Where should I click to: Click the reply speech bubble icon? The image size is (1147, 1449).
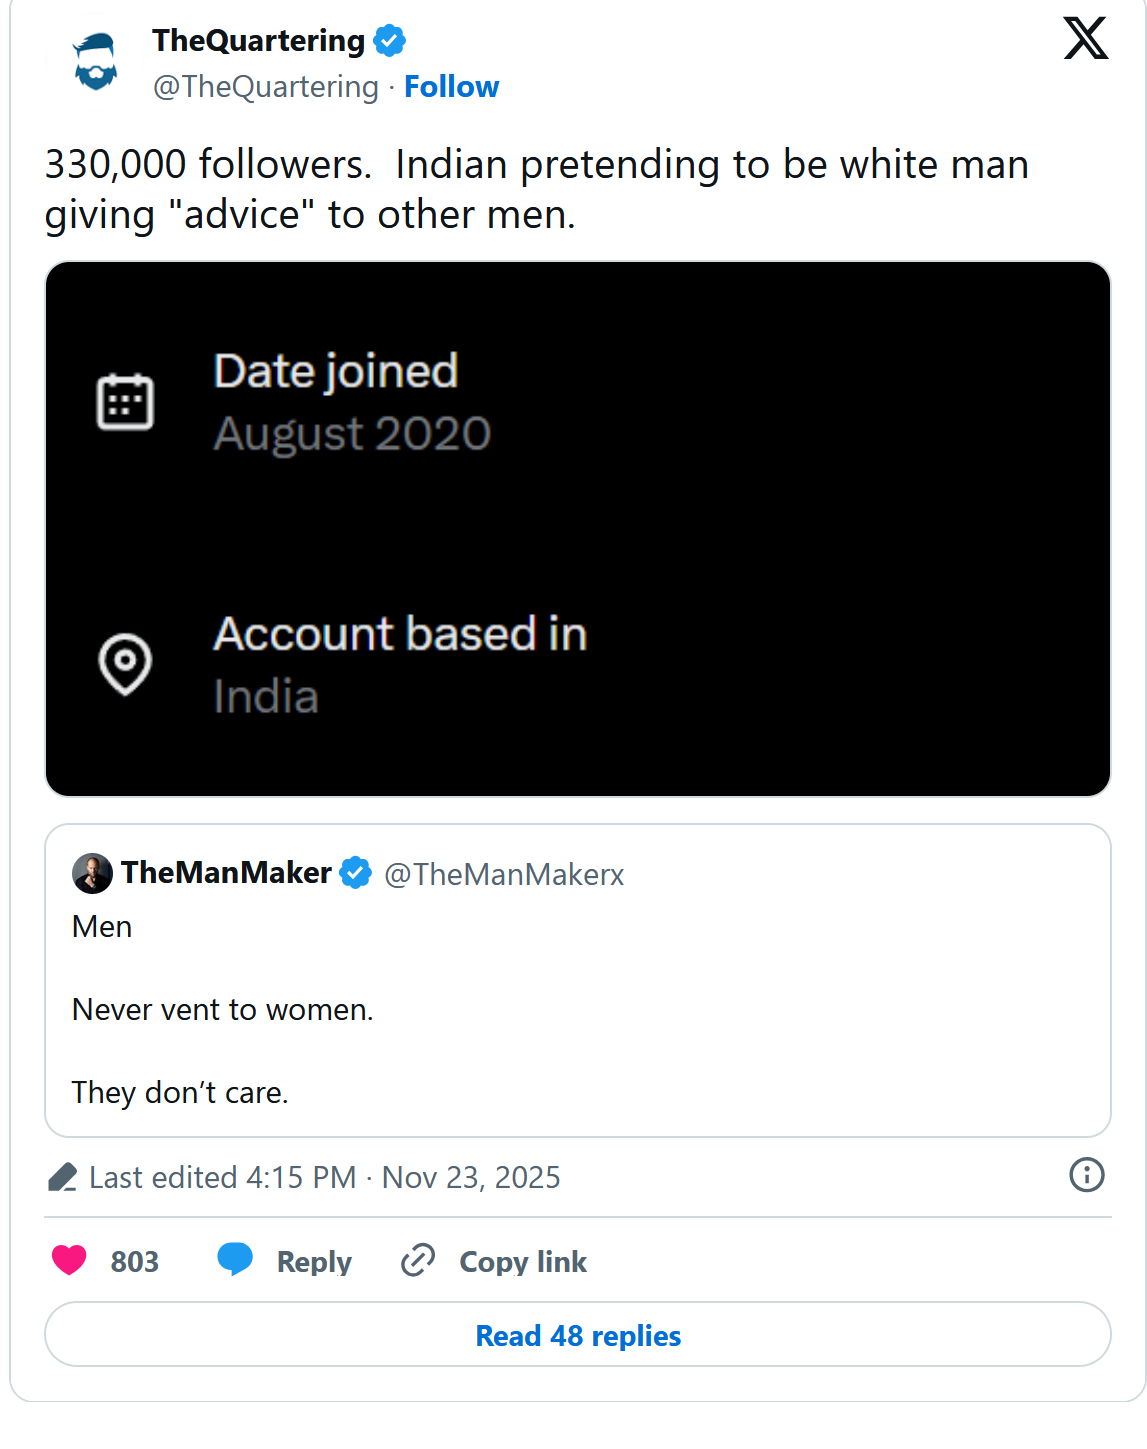[x=235, y=1259]
